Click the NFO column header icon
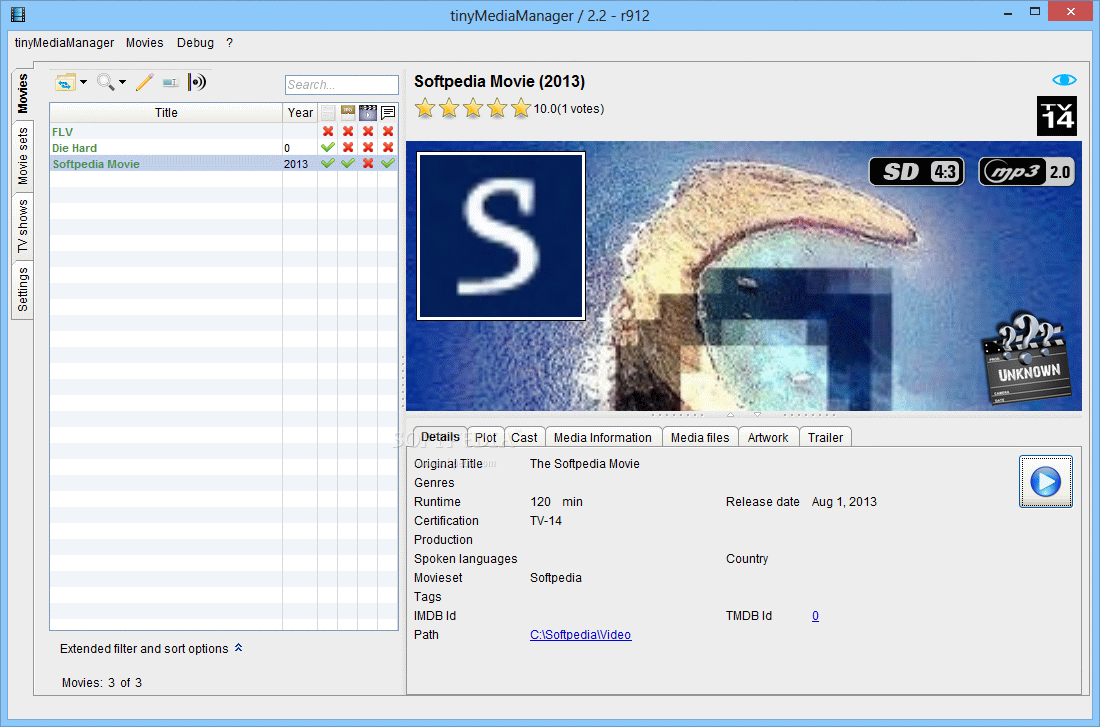 coord(328,112)
